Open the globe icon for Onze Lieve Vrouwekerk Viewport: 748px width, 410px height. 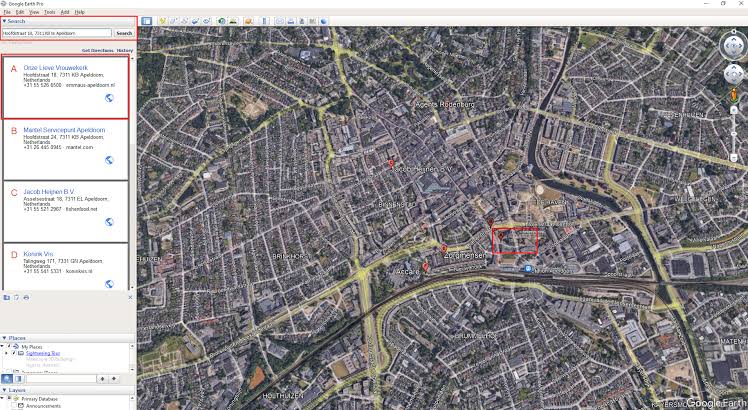pos(109,98)
